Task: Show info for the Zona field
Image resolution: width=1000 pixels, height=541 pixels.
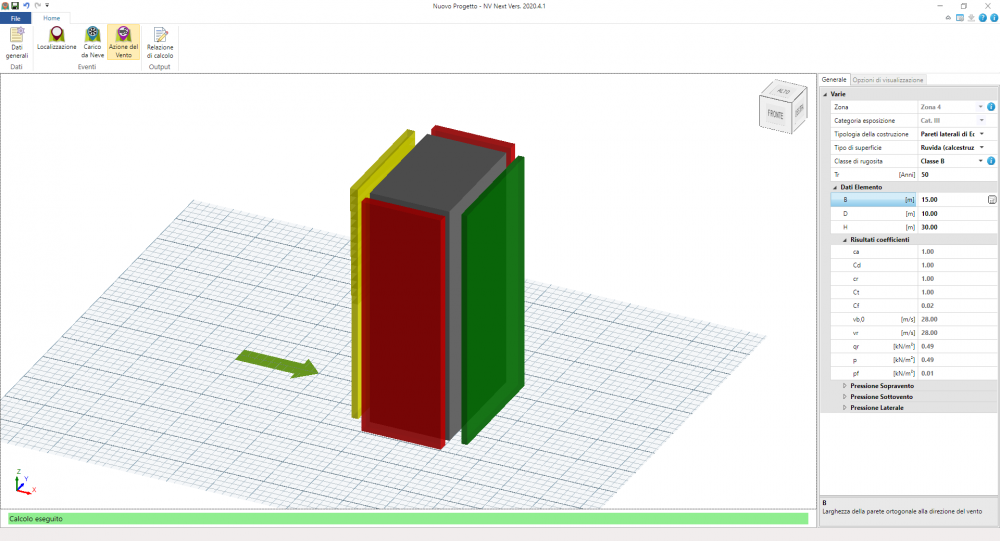Action: [x=991, y=107]
